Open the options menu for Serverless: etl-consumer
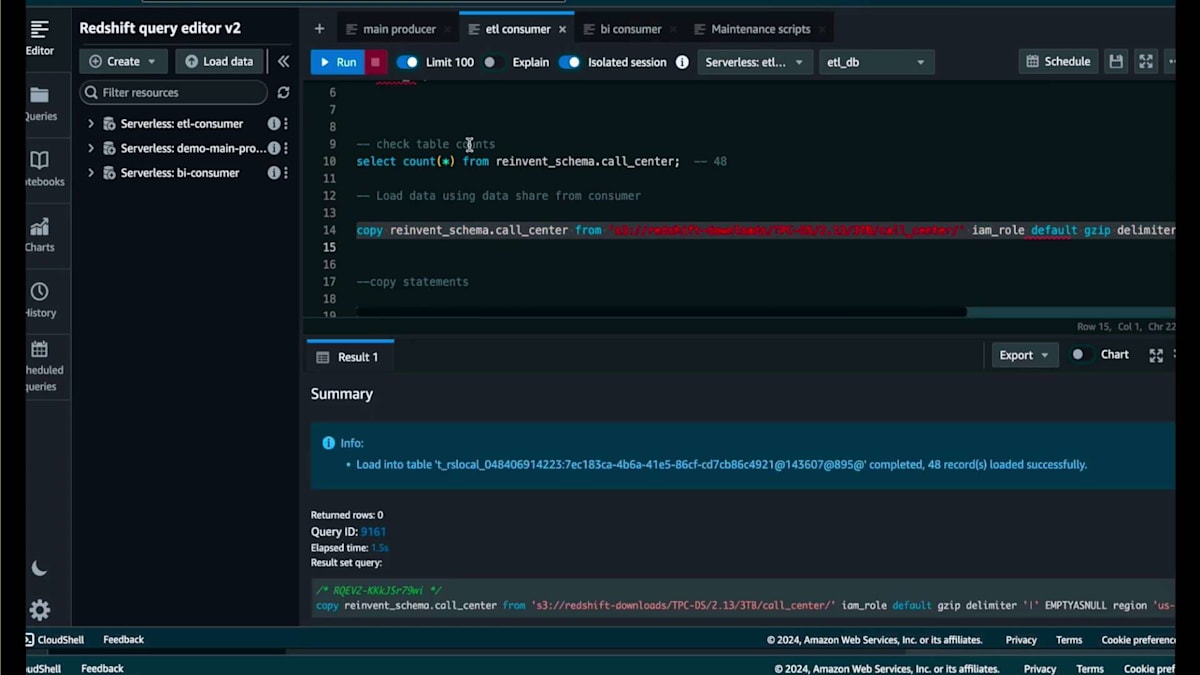1200x675 pixels. click(286, 124)
